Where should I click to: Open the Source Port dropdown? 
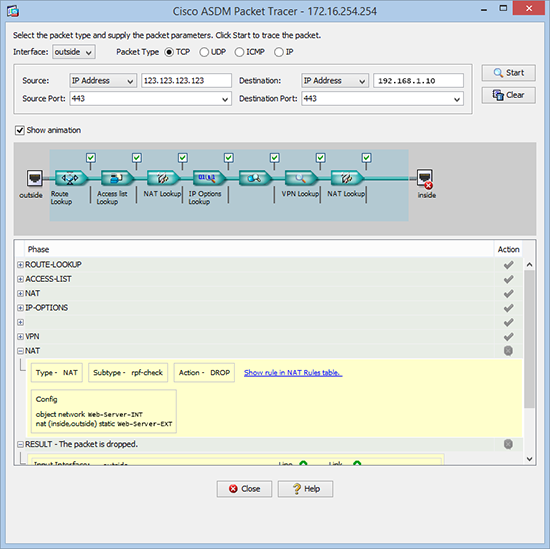click(225, 99)
